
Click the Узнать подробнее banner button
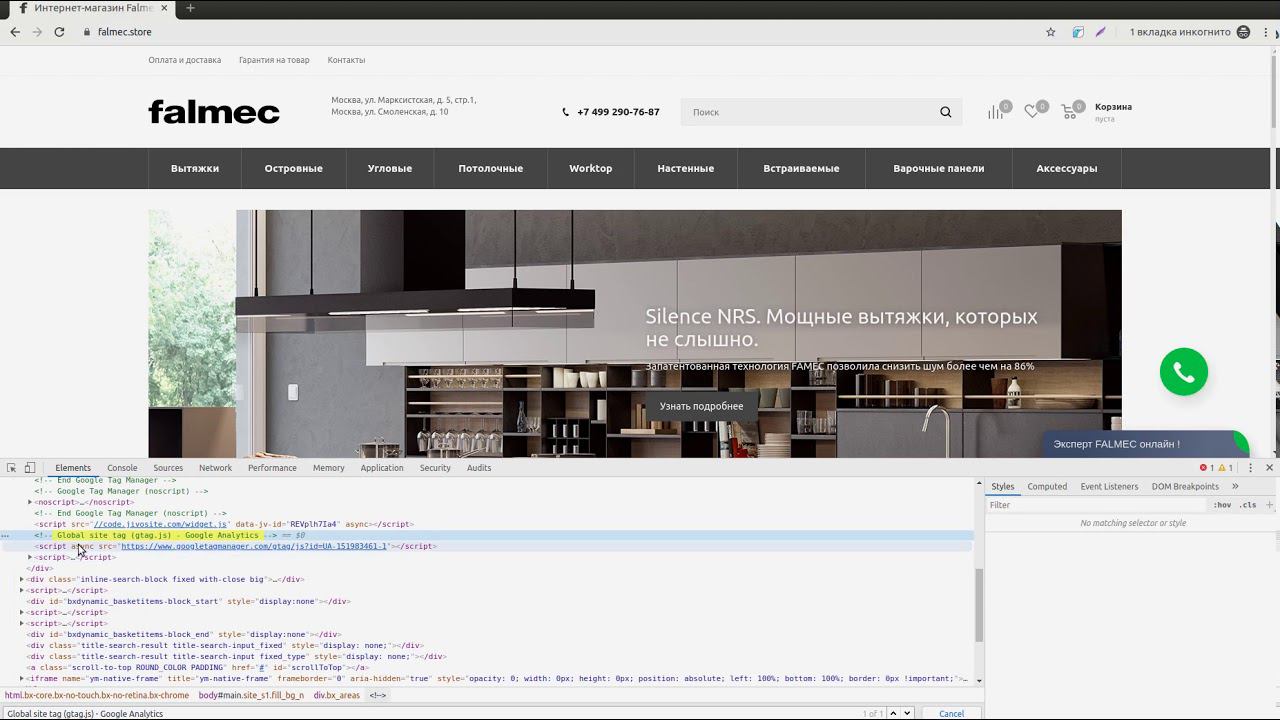pos(701,406)
